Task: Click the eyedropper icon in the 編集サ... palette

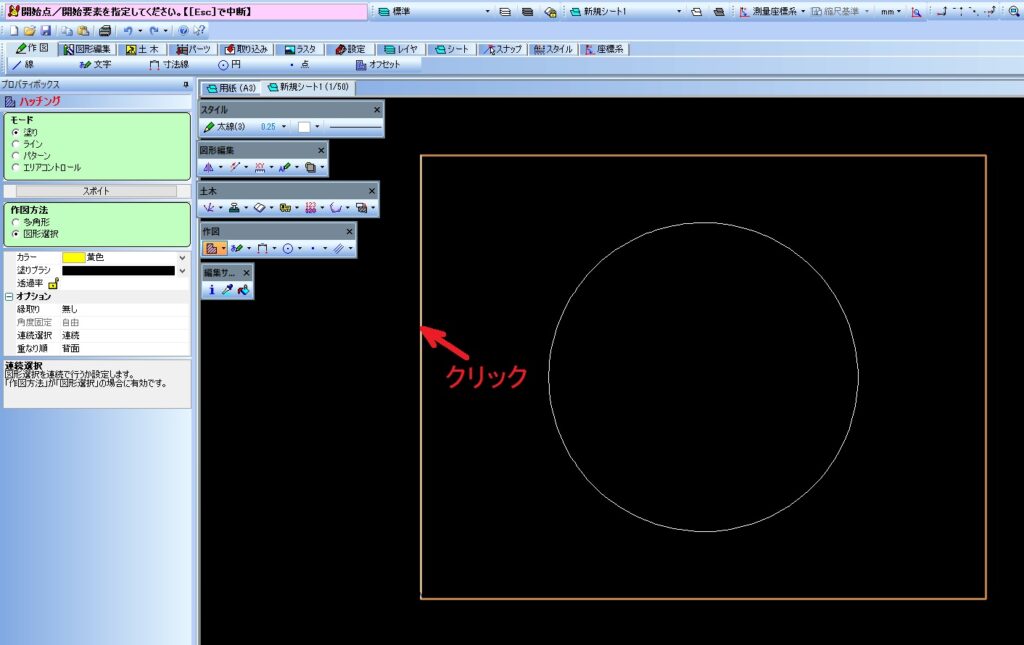Action: coord(227,290)
